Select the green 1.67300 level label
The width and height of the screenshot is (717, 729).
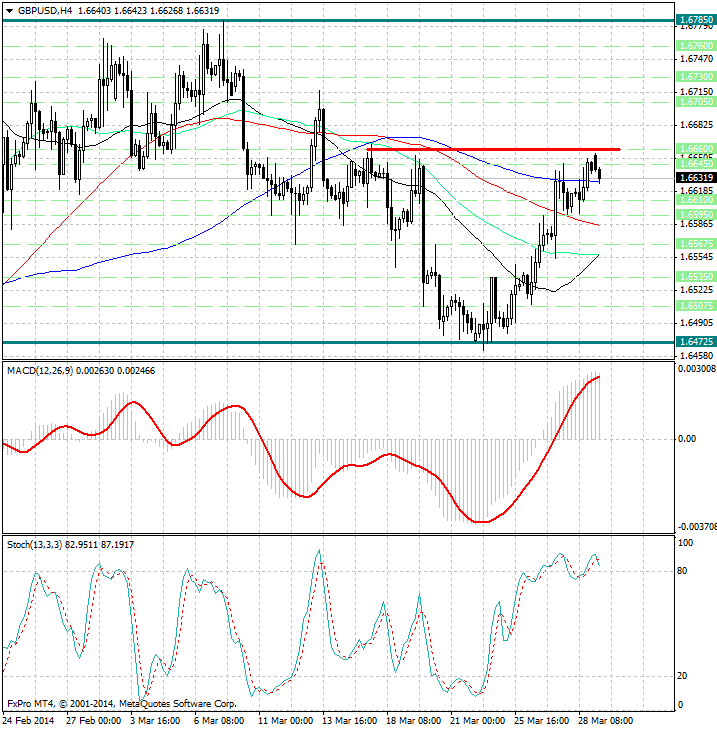click(696, 76)
